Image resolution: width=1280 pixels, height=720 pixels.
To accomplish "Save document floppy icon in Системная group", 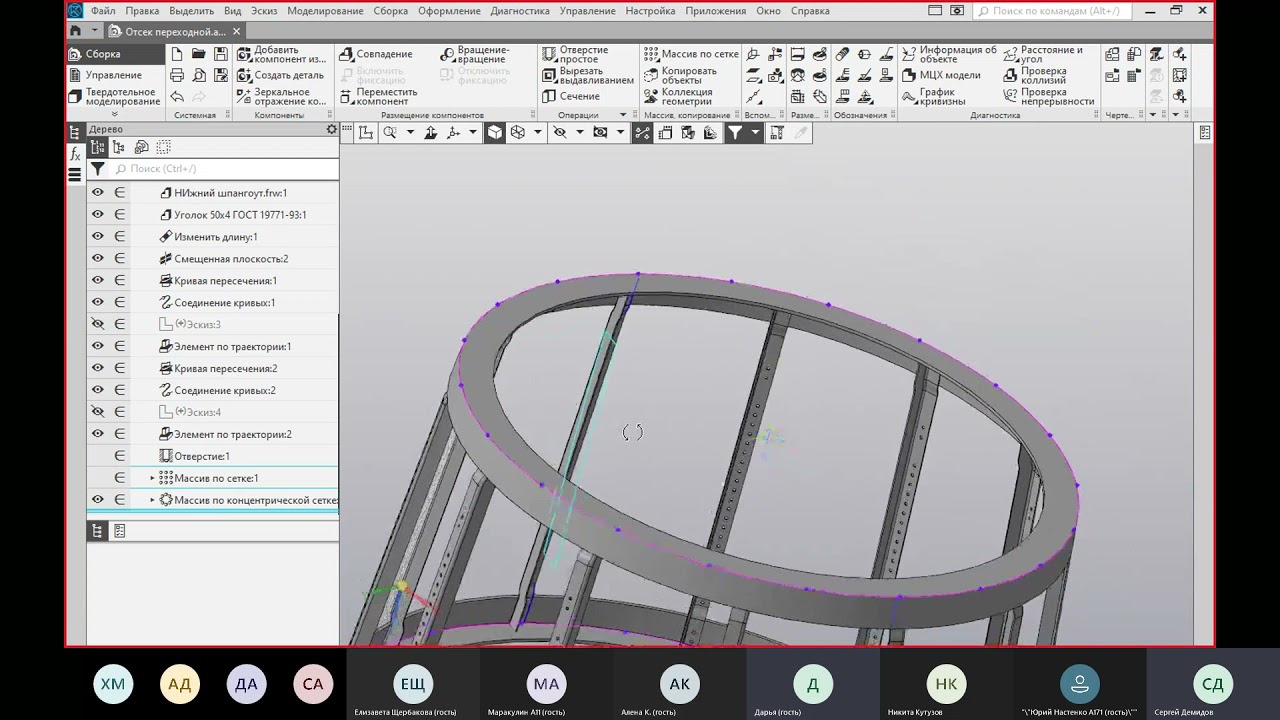I will click(221, 54).
